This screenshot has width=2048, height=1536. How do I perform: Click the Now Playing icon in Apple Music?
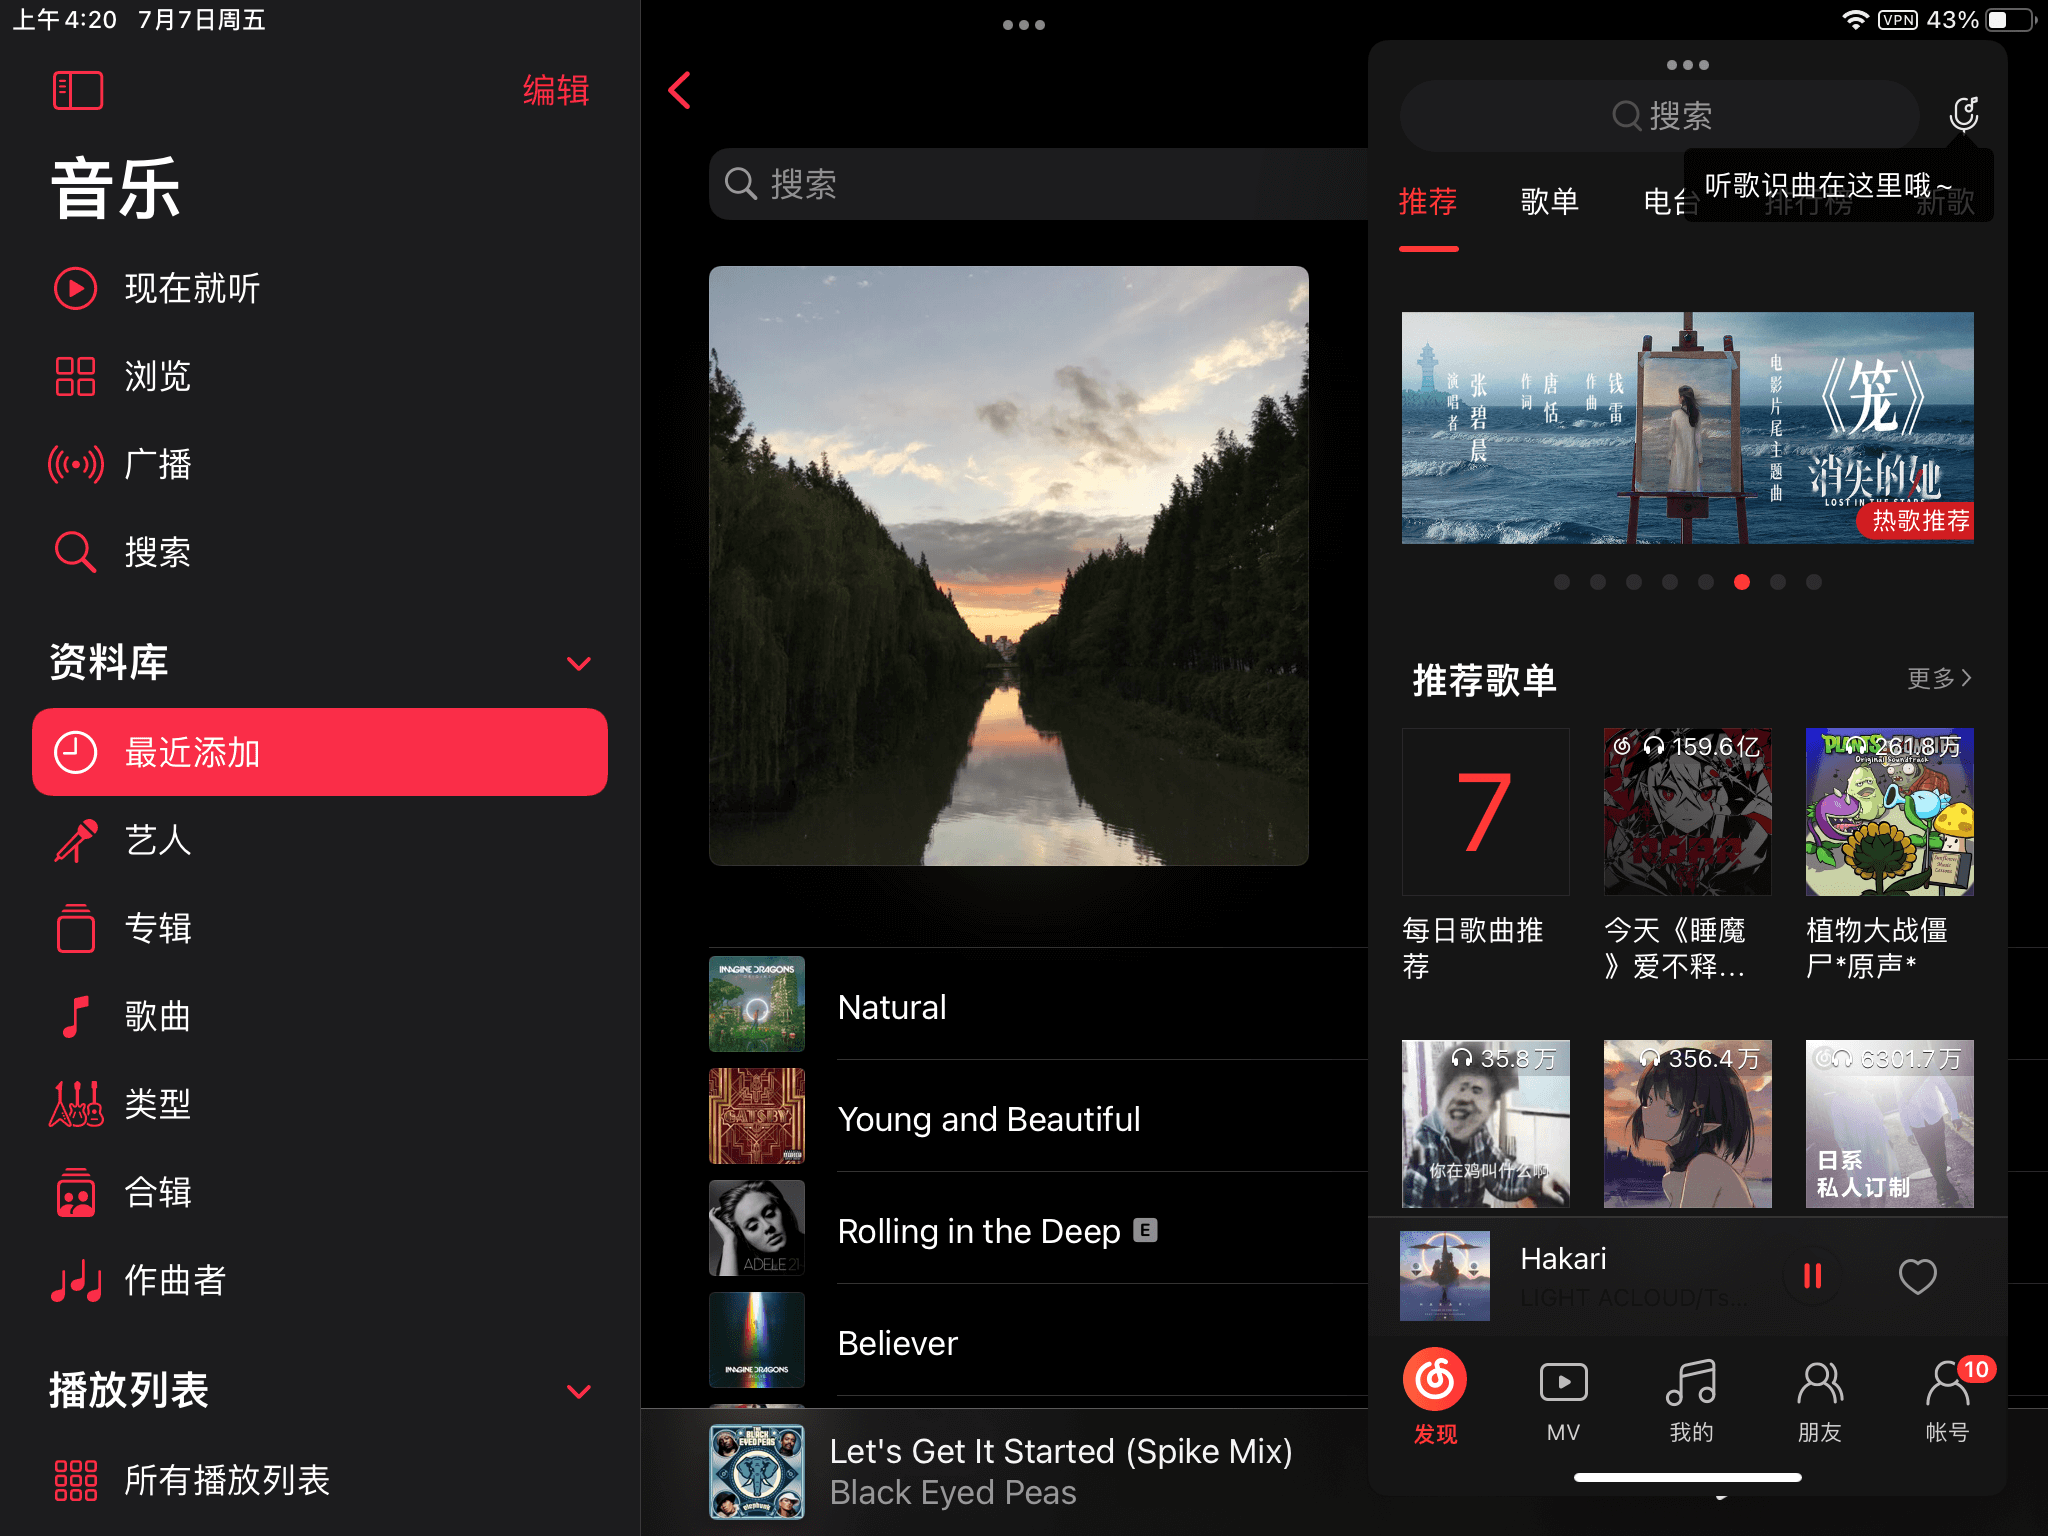click(x=76, y=287)
